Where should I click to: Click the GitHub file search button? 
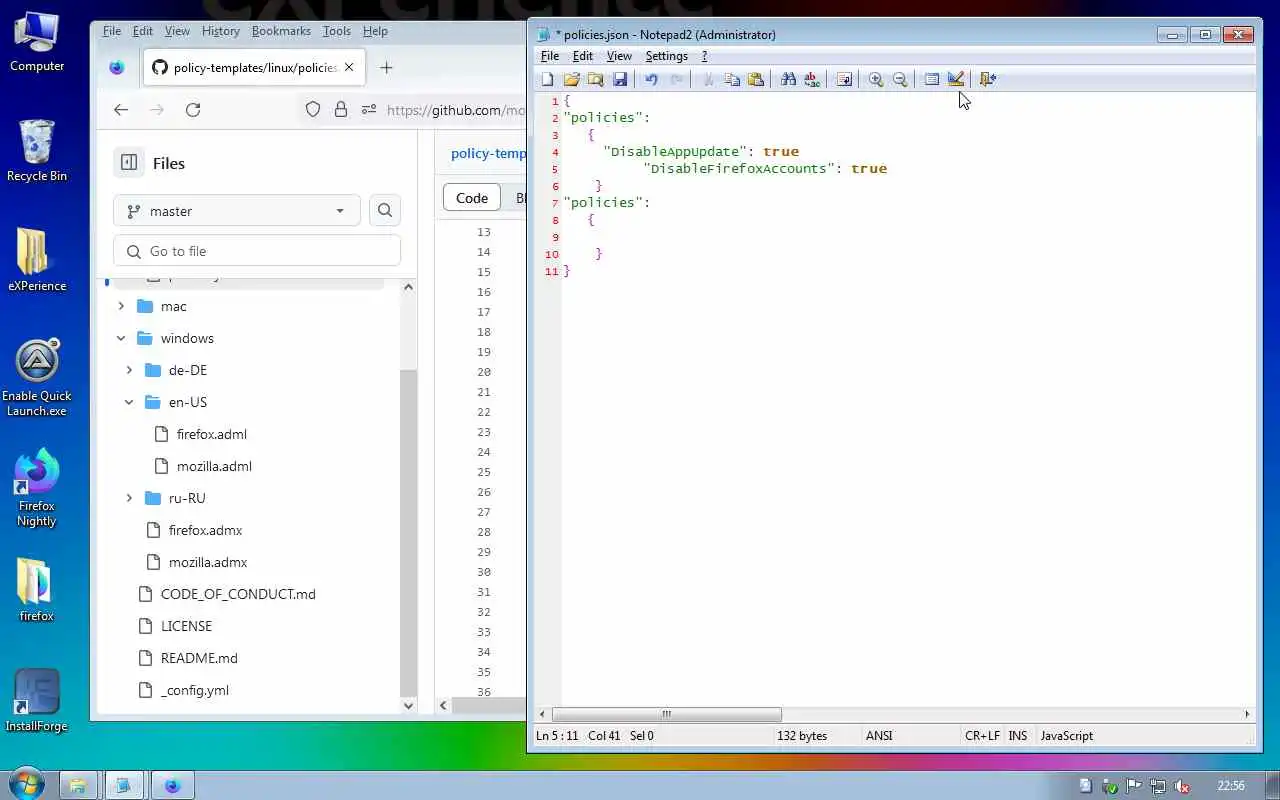tap(385, 211)
